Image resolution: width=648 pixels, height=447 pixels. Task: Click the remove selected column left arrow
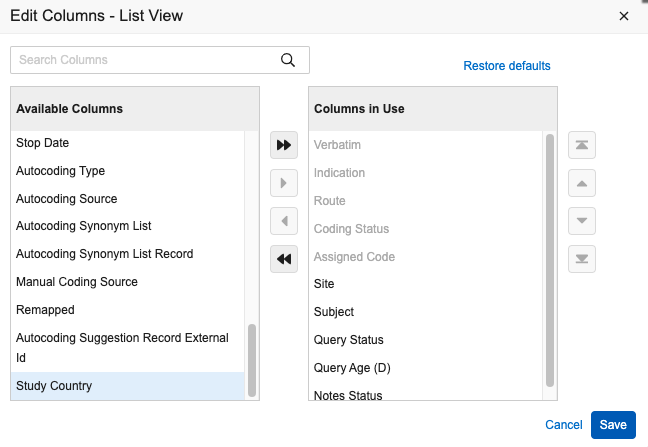[284, 221]
